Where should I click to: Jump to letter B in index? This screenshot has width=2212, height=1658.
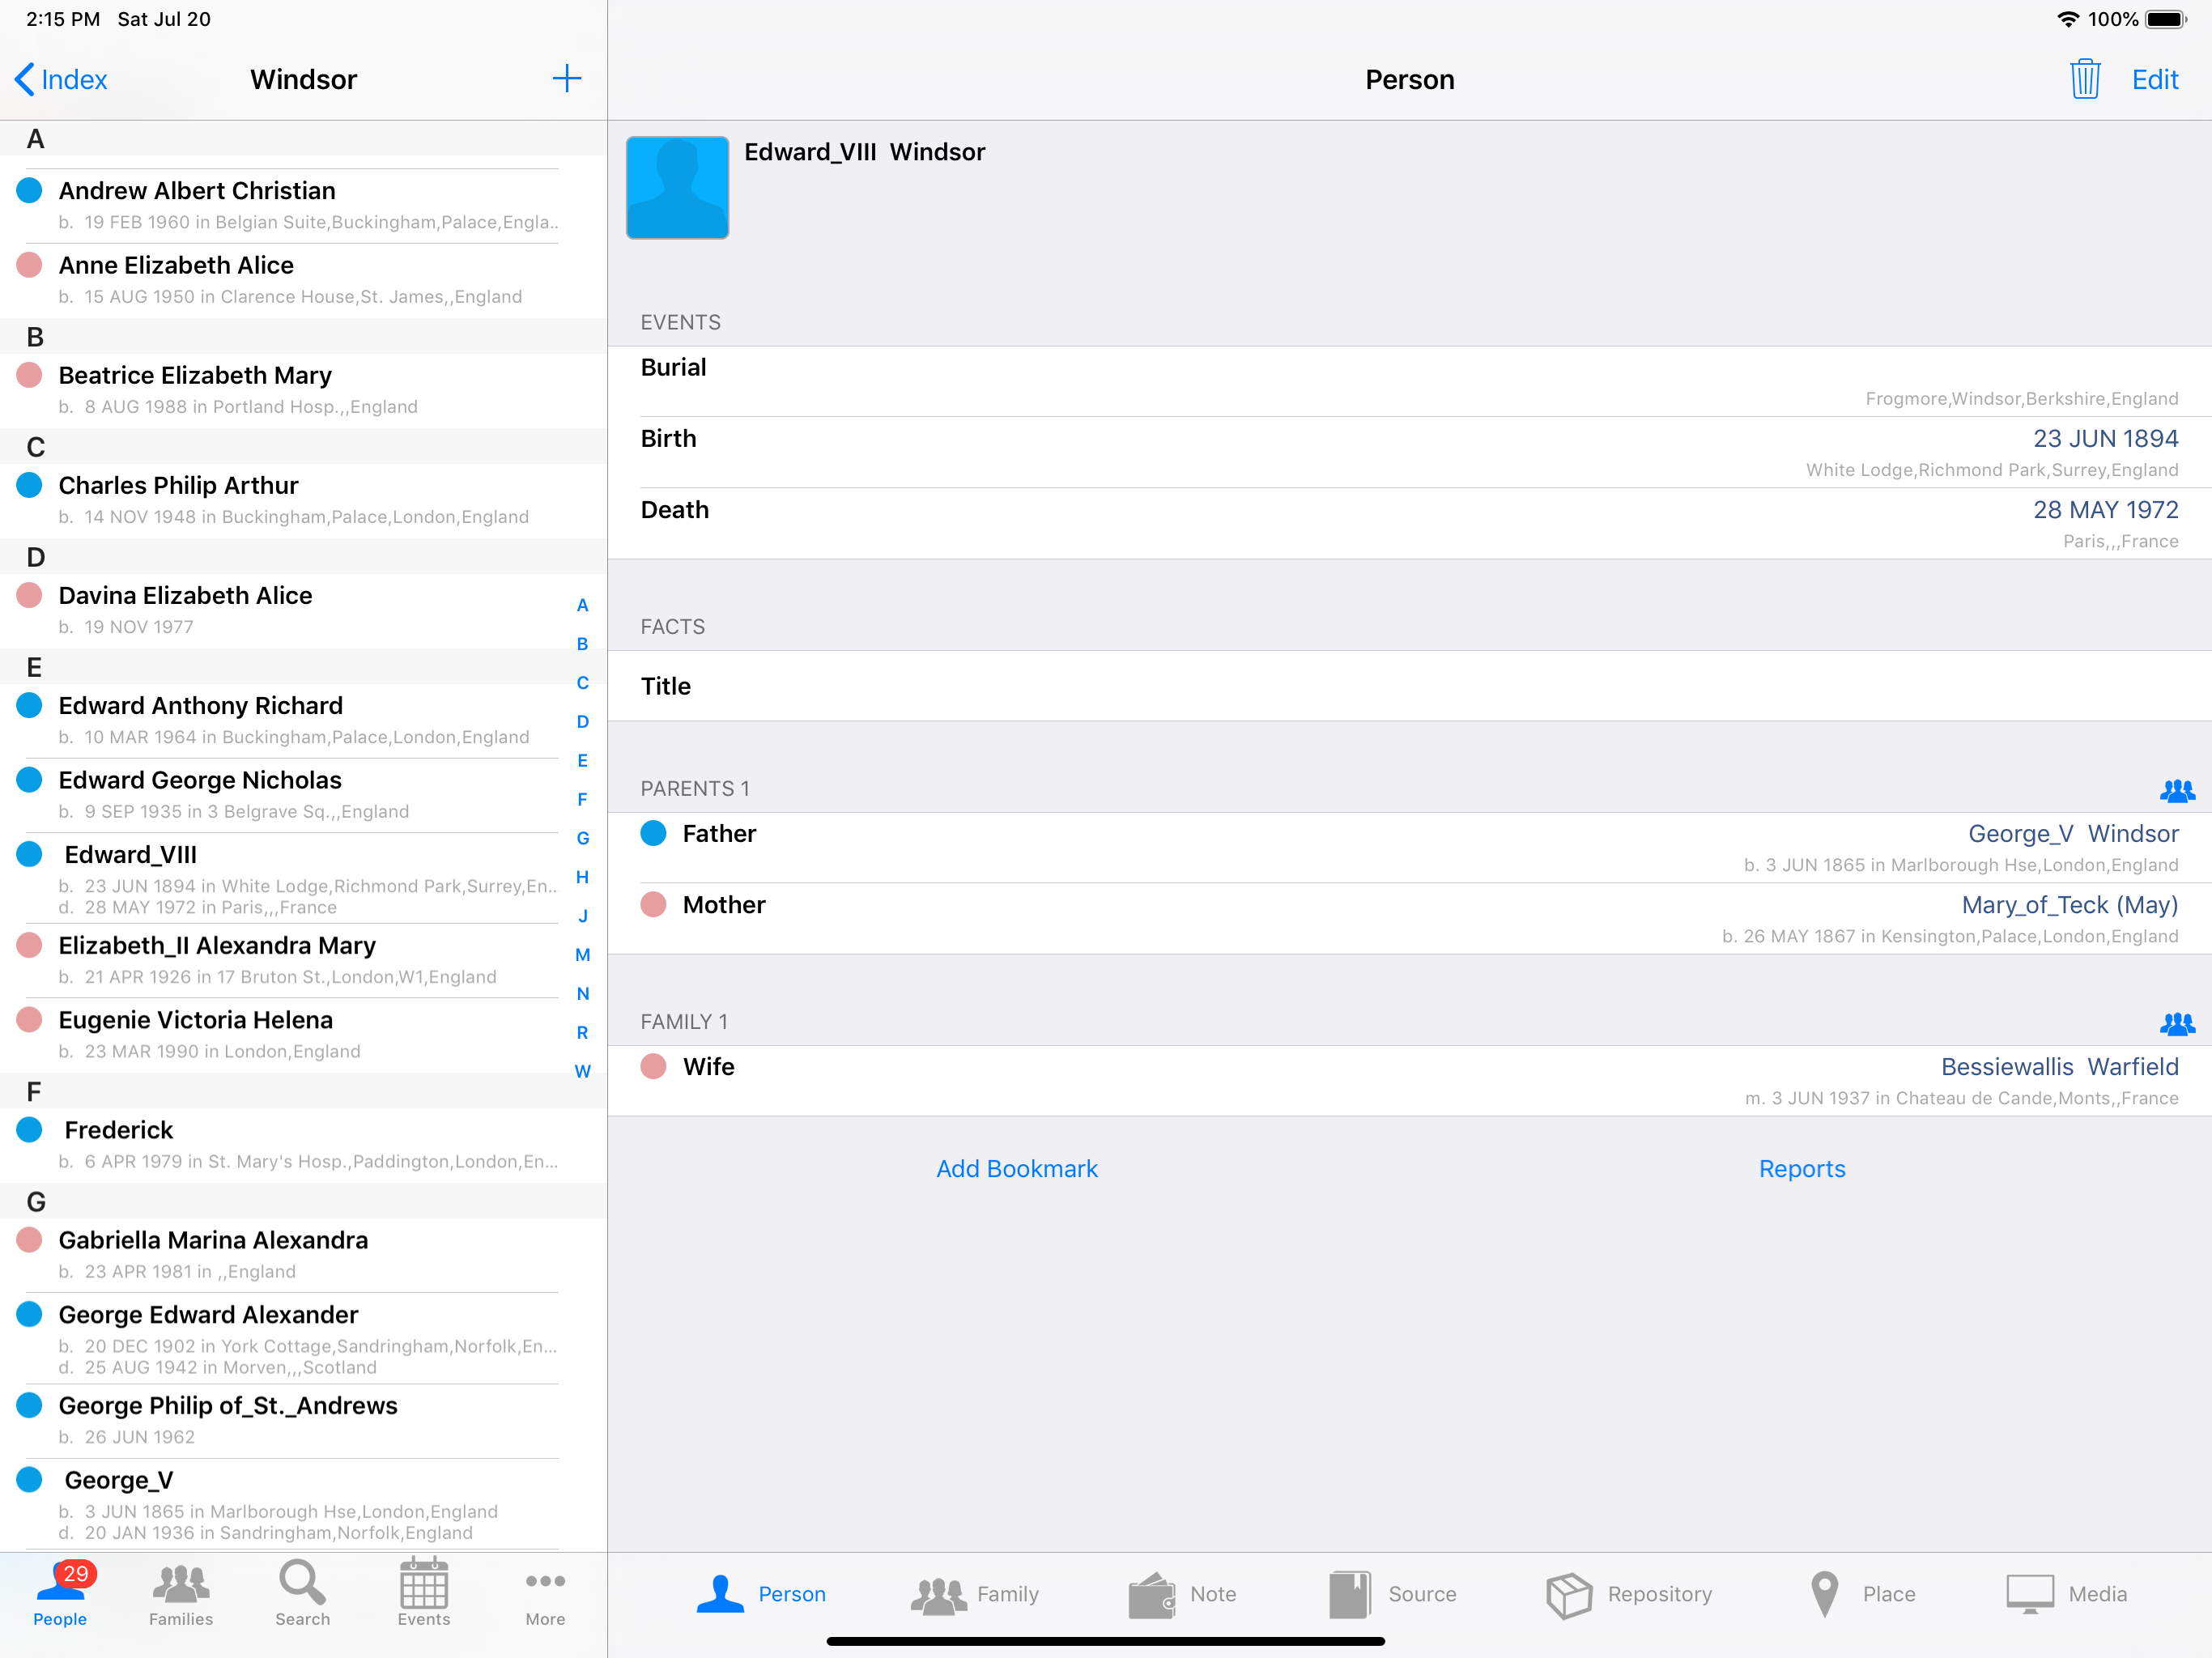click(582, 644)
